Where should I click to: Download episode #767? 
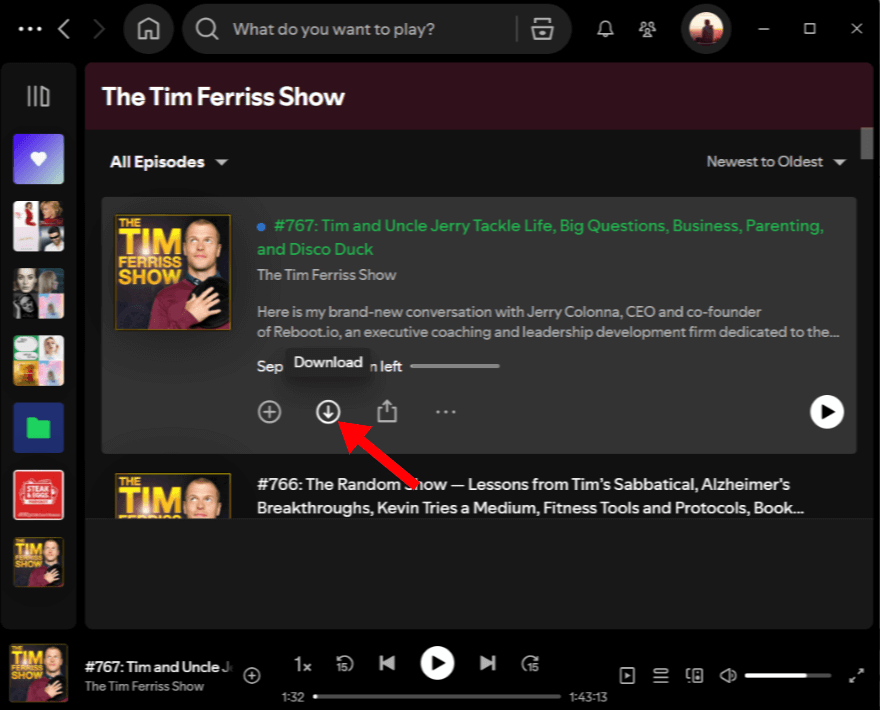(x=328, y=411)
